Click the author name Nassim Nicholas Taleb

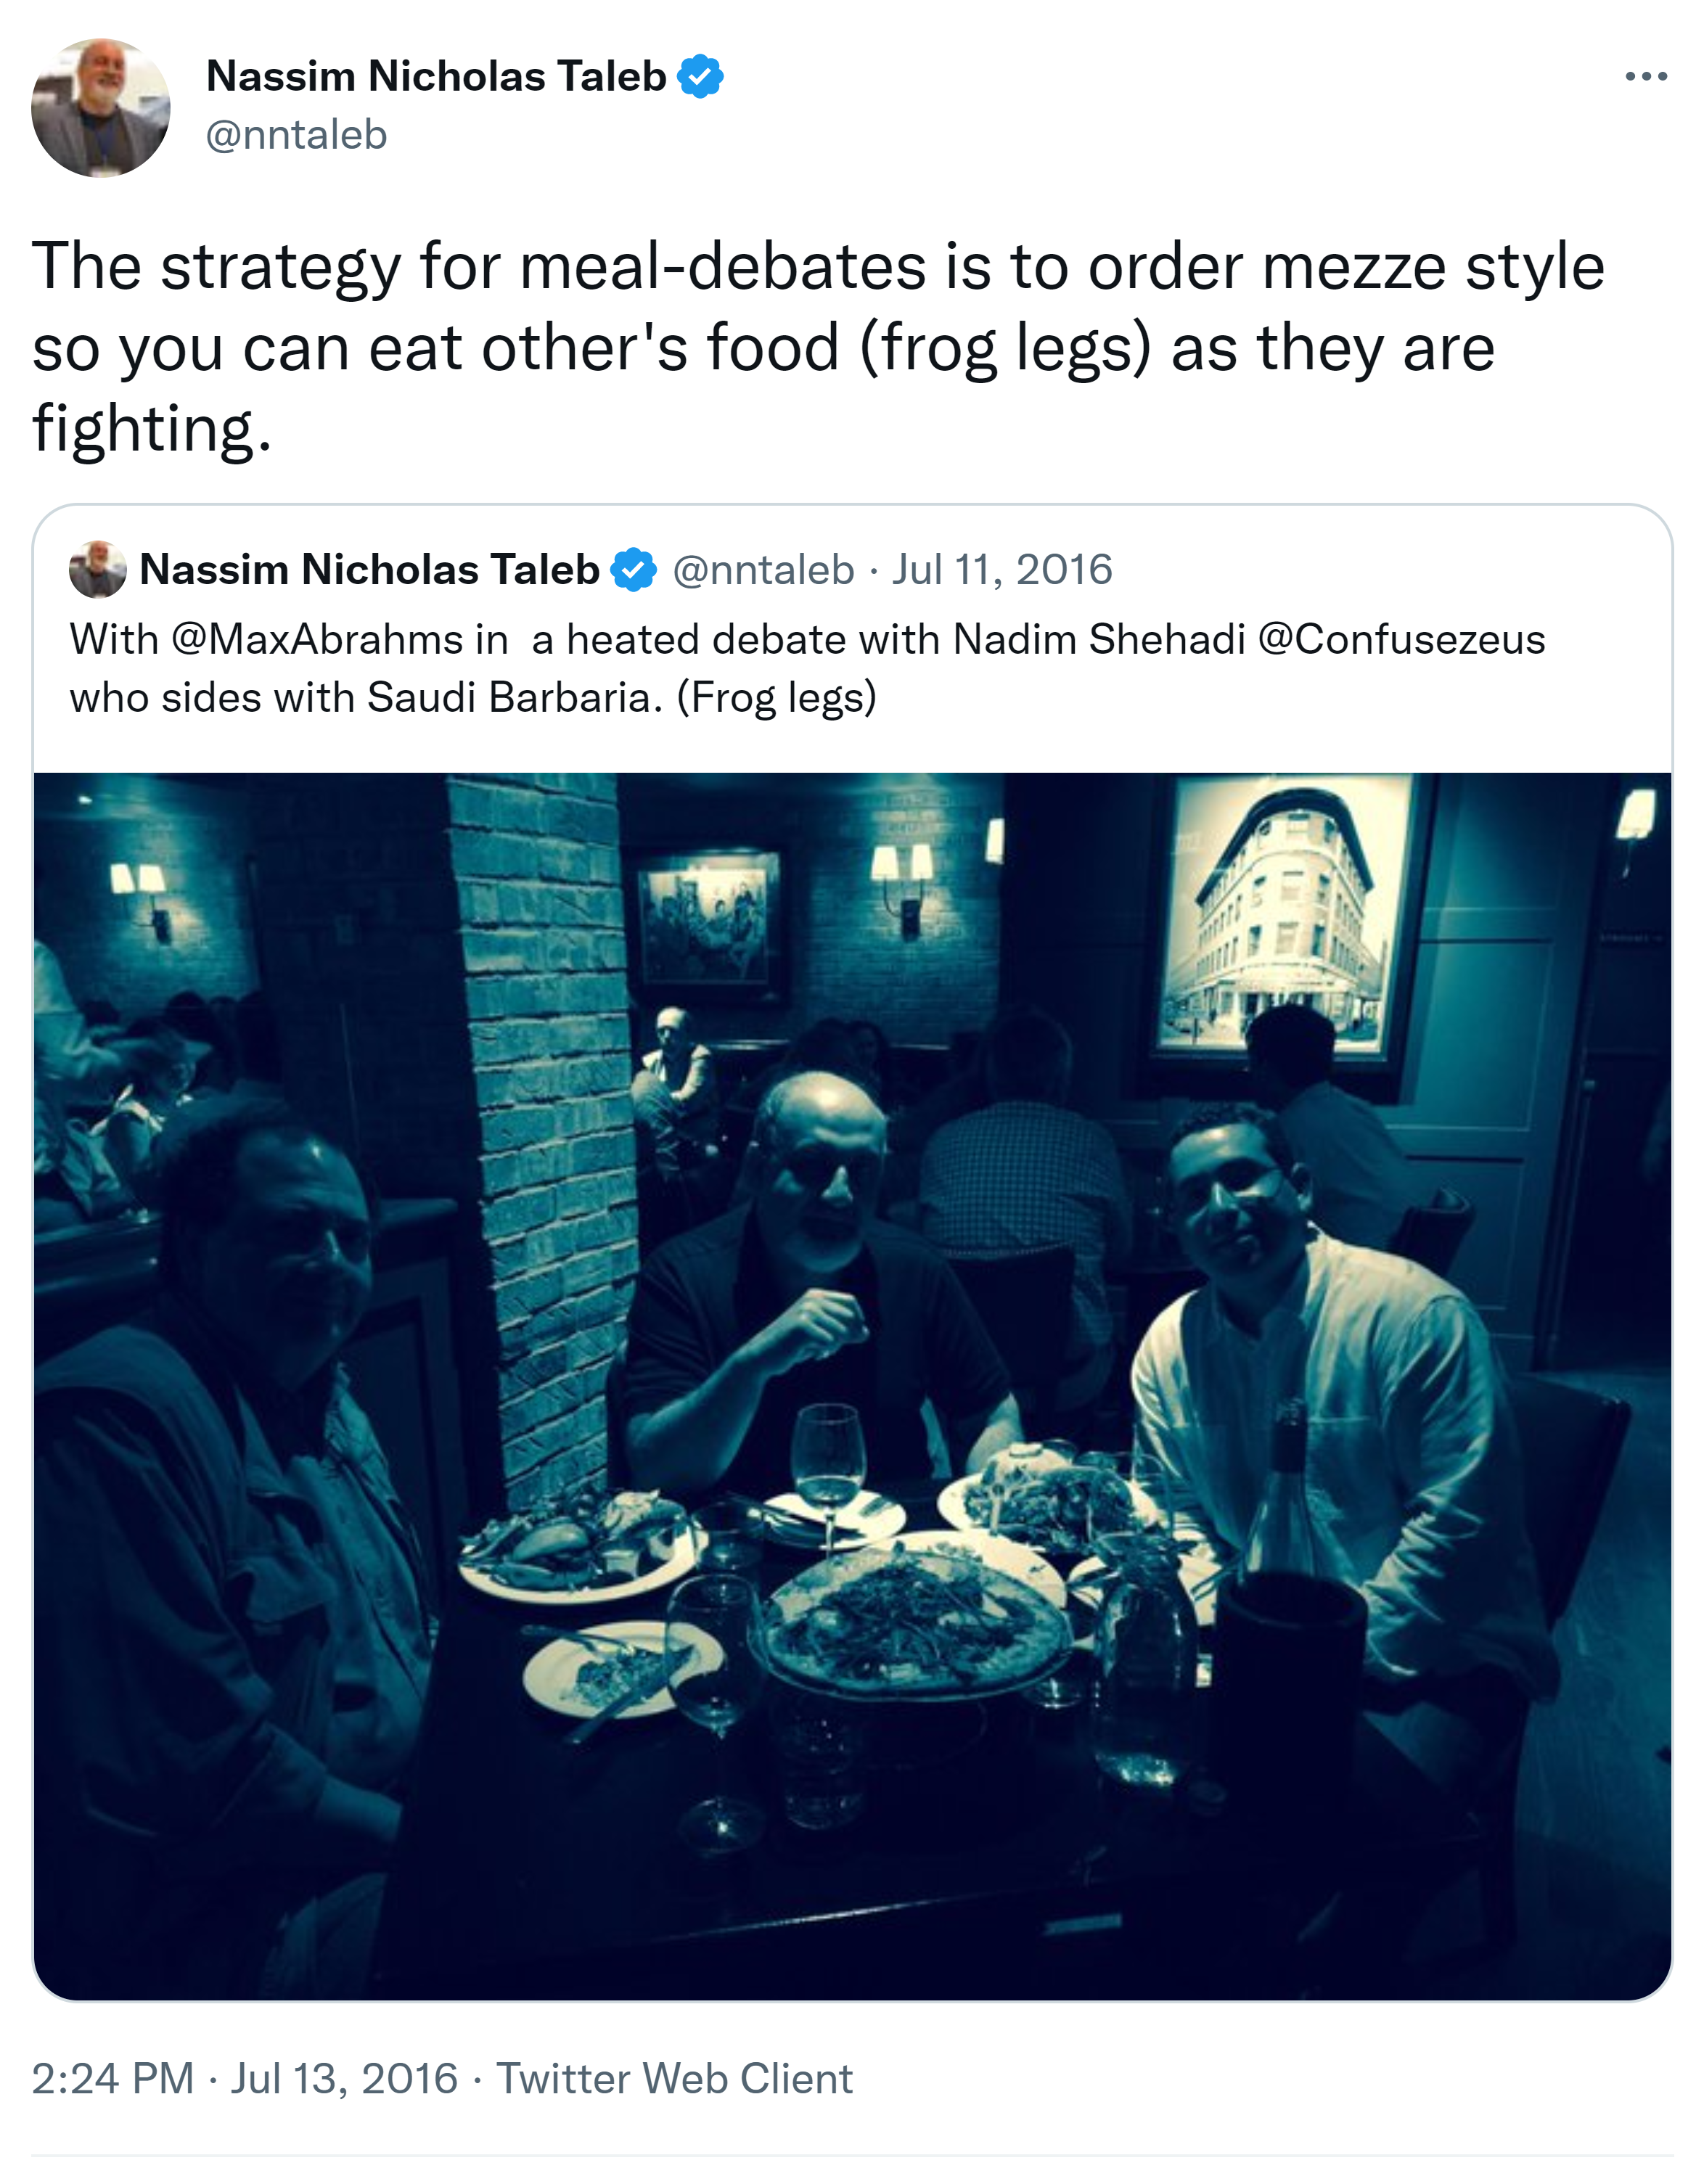click(436, 77)
